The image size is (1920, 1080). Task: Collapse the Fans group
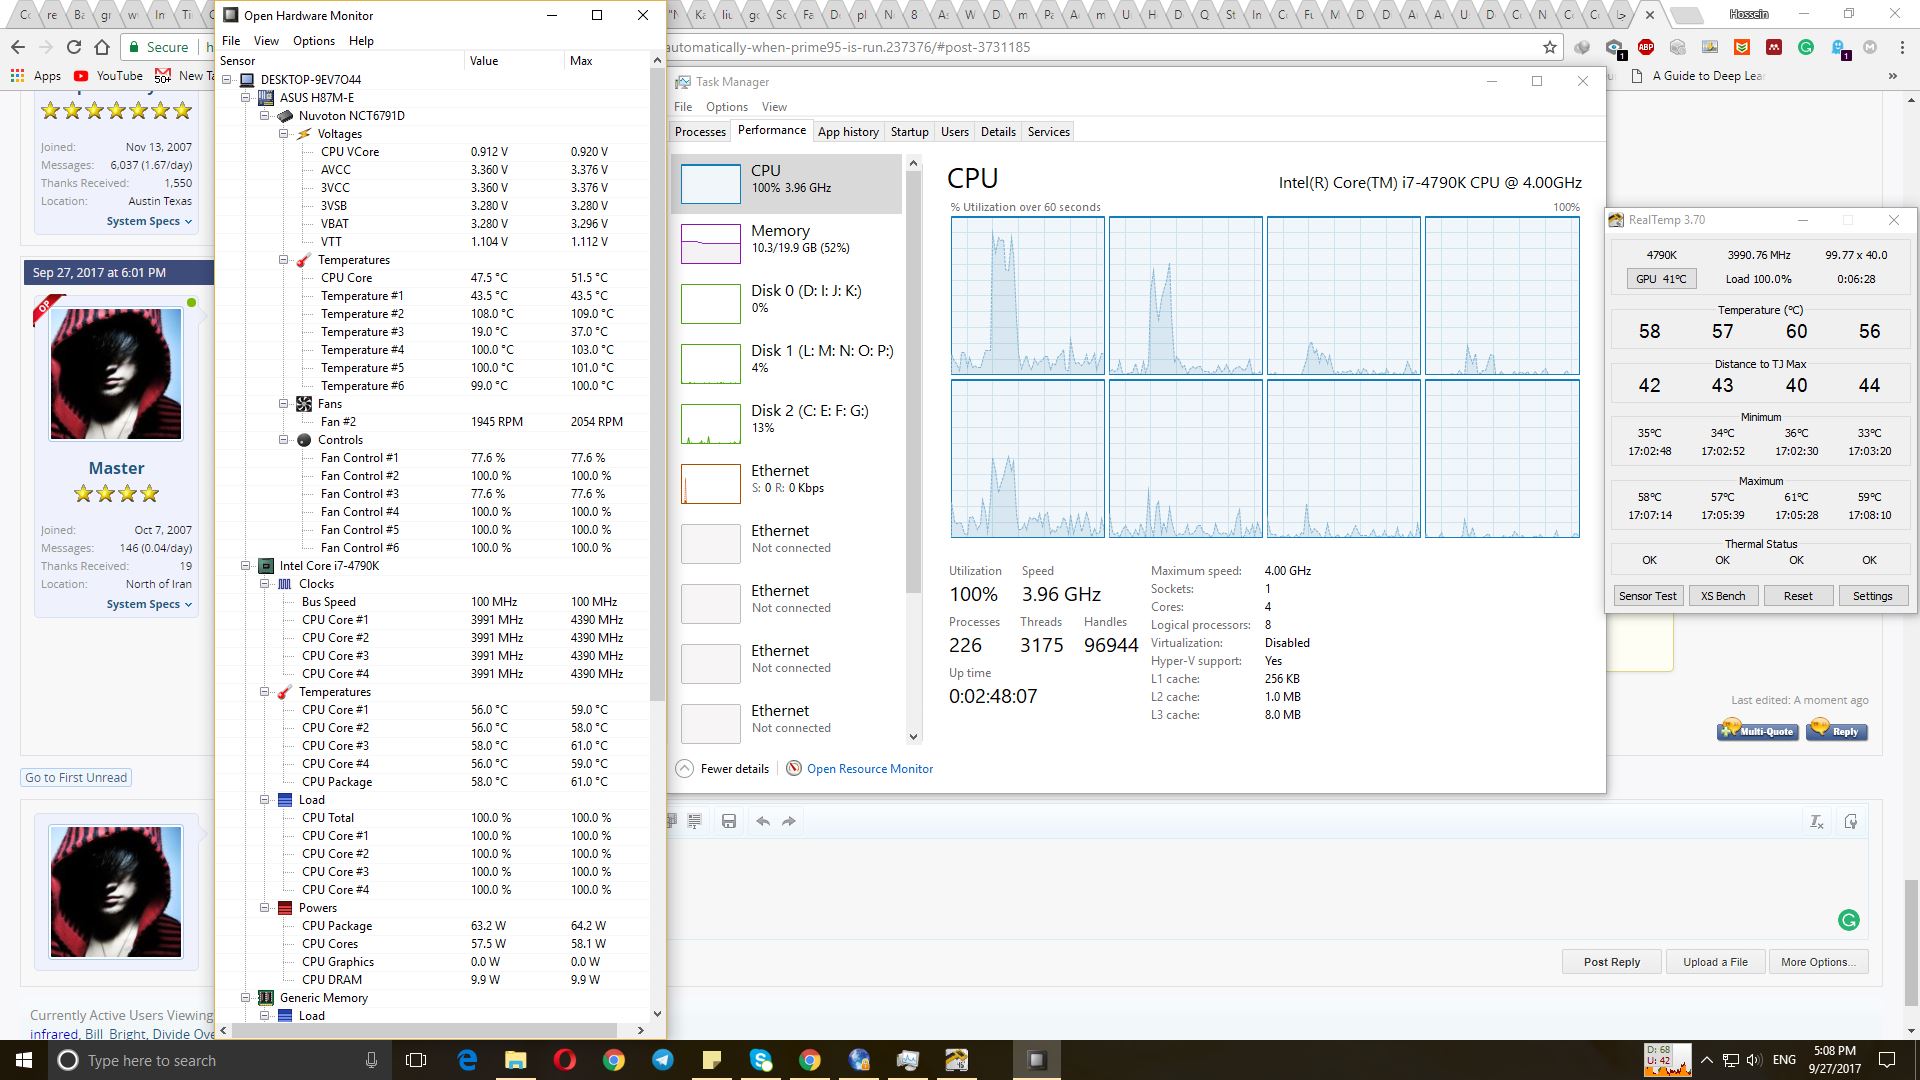click(284, 404)
